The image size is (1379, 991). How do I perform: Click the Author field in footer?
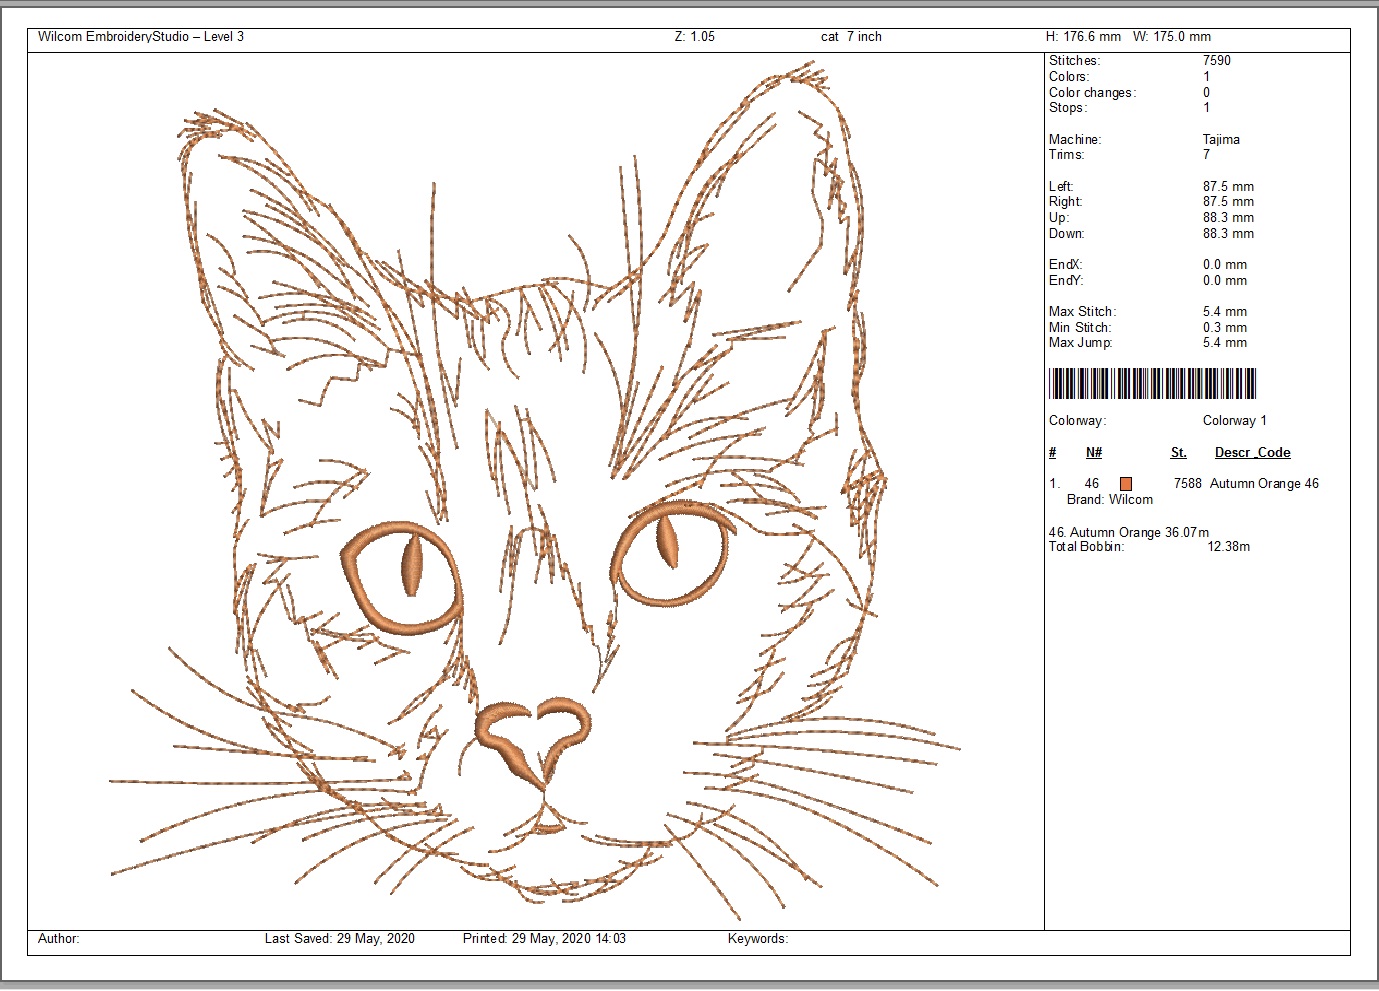point(59,939)
